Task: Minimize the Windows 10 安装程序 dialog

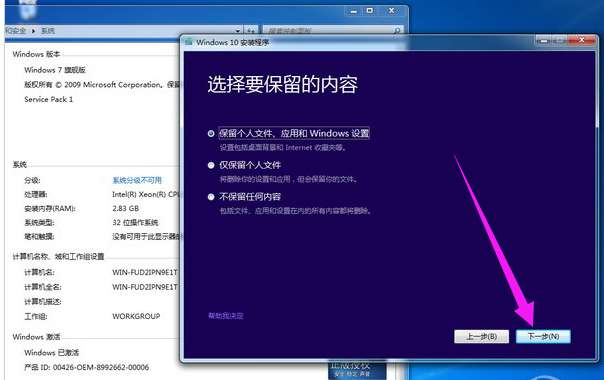Action: tap(544, 40)
